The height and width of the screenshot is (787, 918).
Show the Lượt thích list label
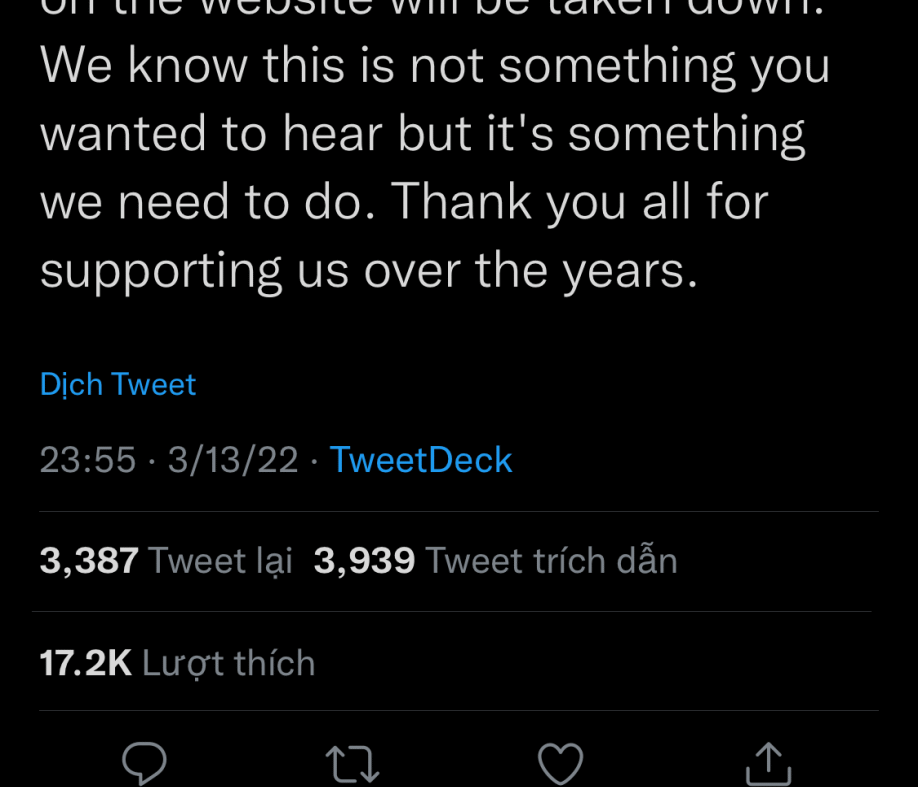click(x=228, y=663)
